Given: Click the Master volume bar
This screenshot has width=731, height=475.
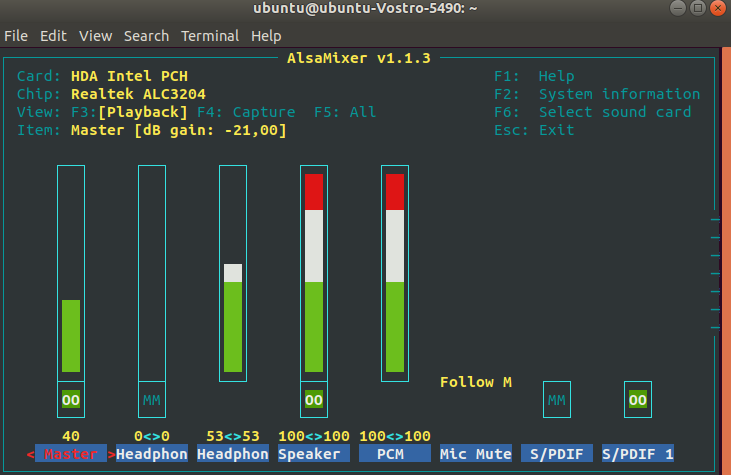Looking at the screenshot, I should [71, 273].
